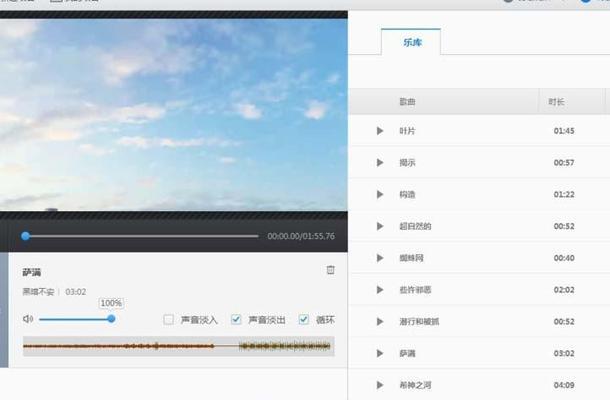Play the 02:02 track preview
Screen dimensions: 610x400
380,290
